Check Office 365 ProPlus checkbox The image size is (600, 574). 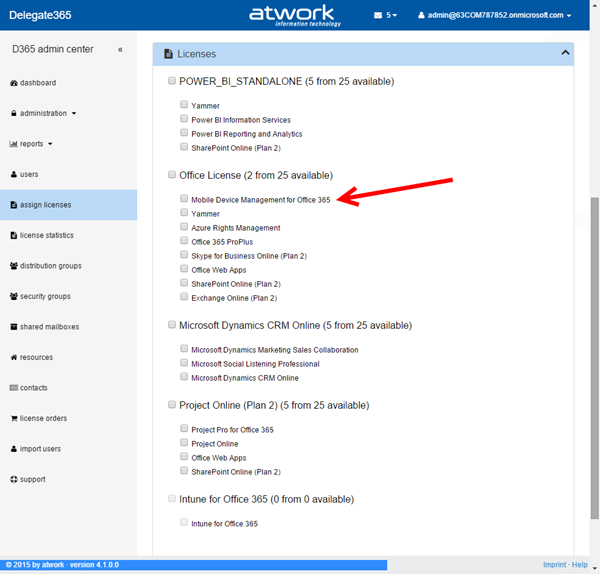184,241
